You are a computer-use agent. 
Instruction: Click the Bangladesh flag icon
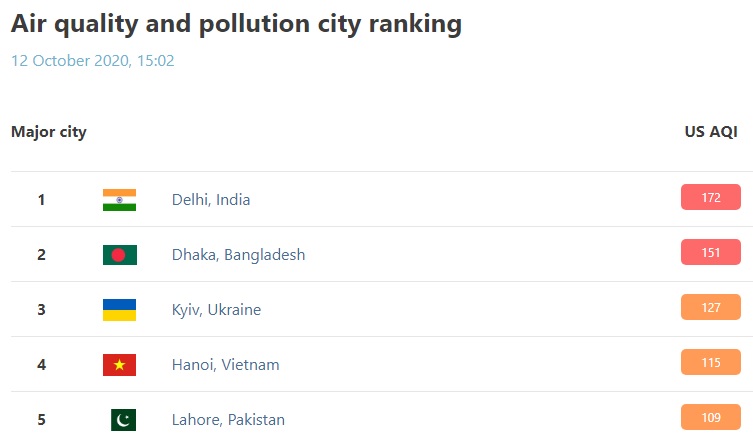click(x=119, y=255)
